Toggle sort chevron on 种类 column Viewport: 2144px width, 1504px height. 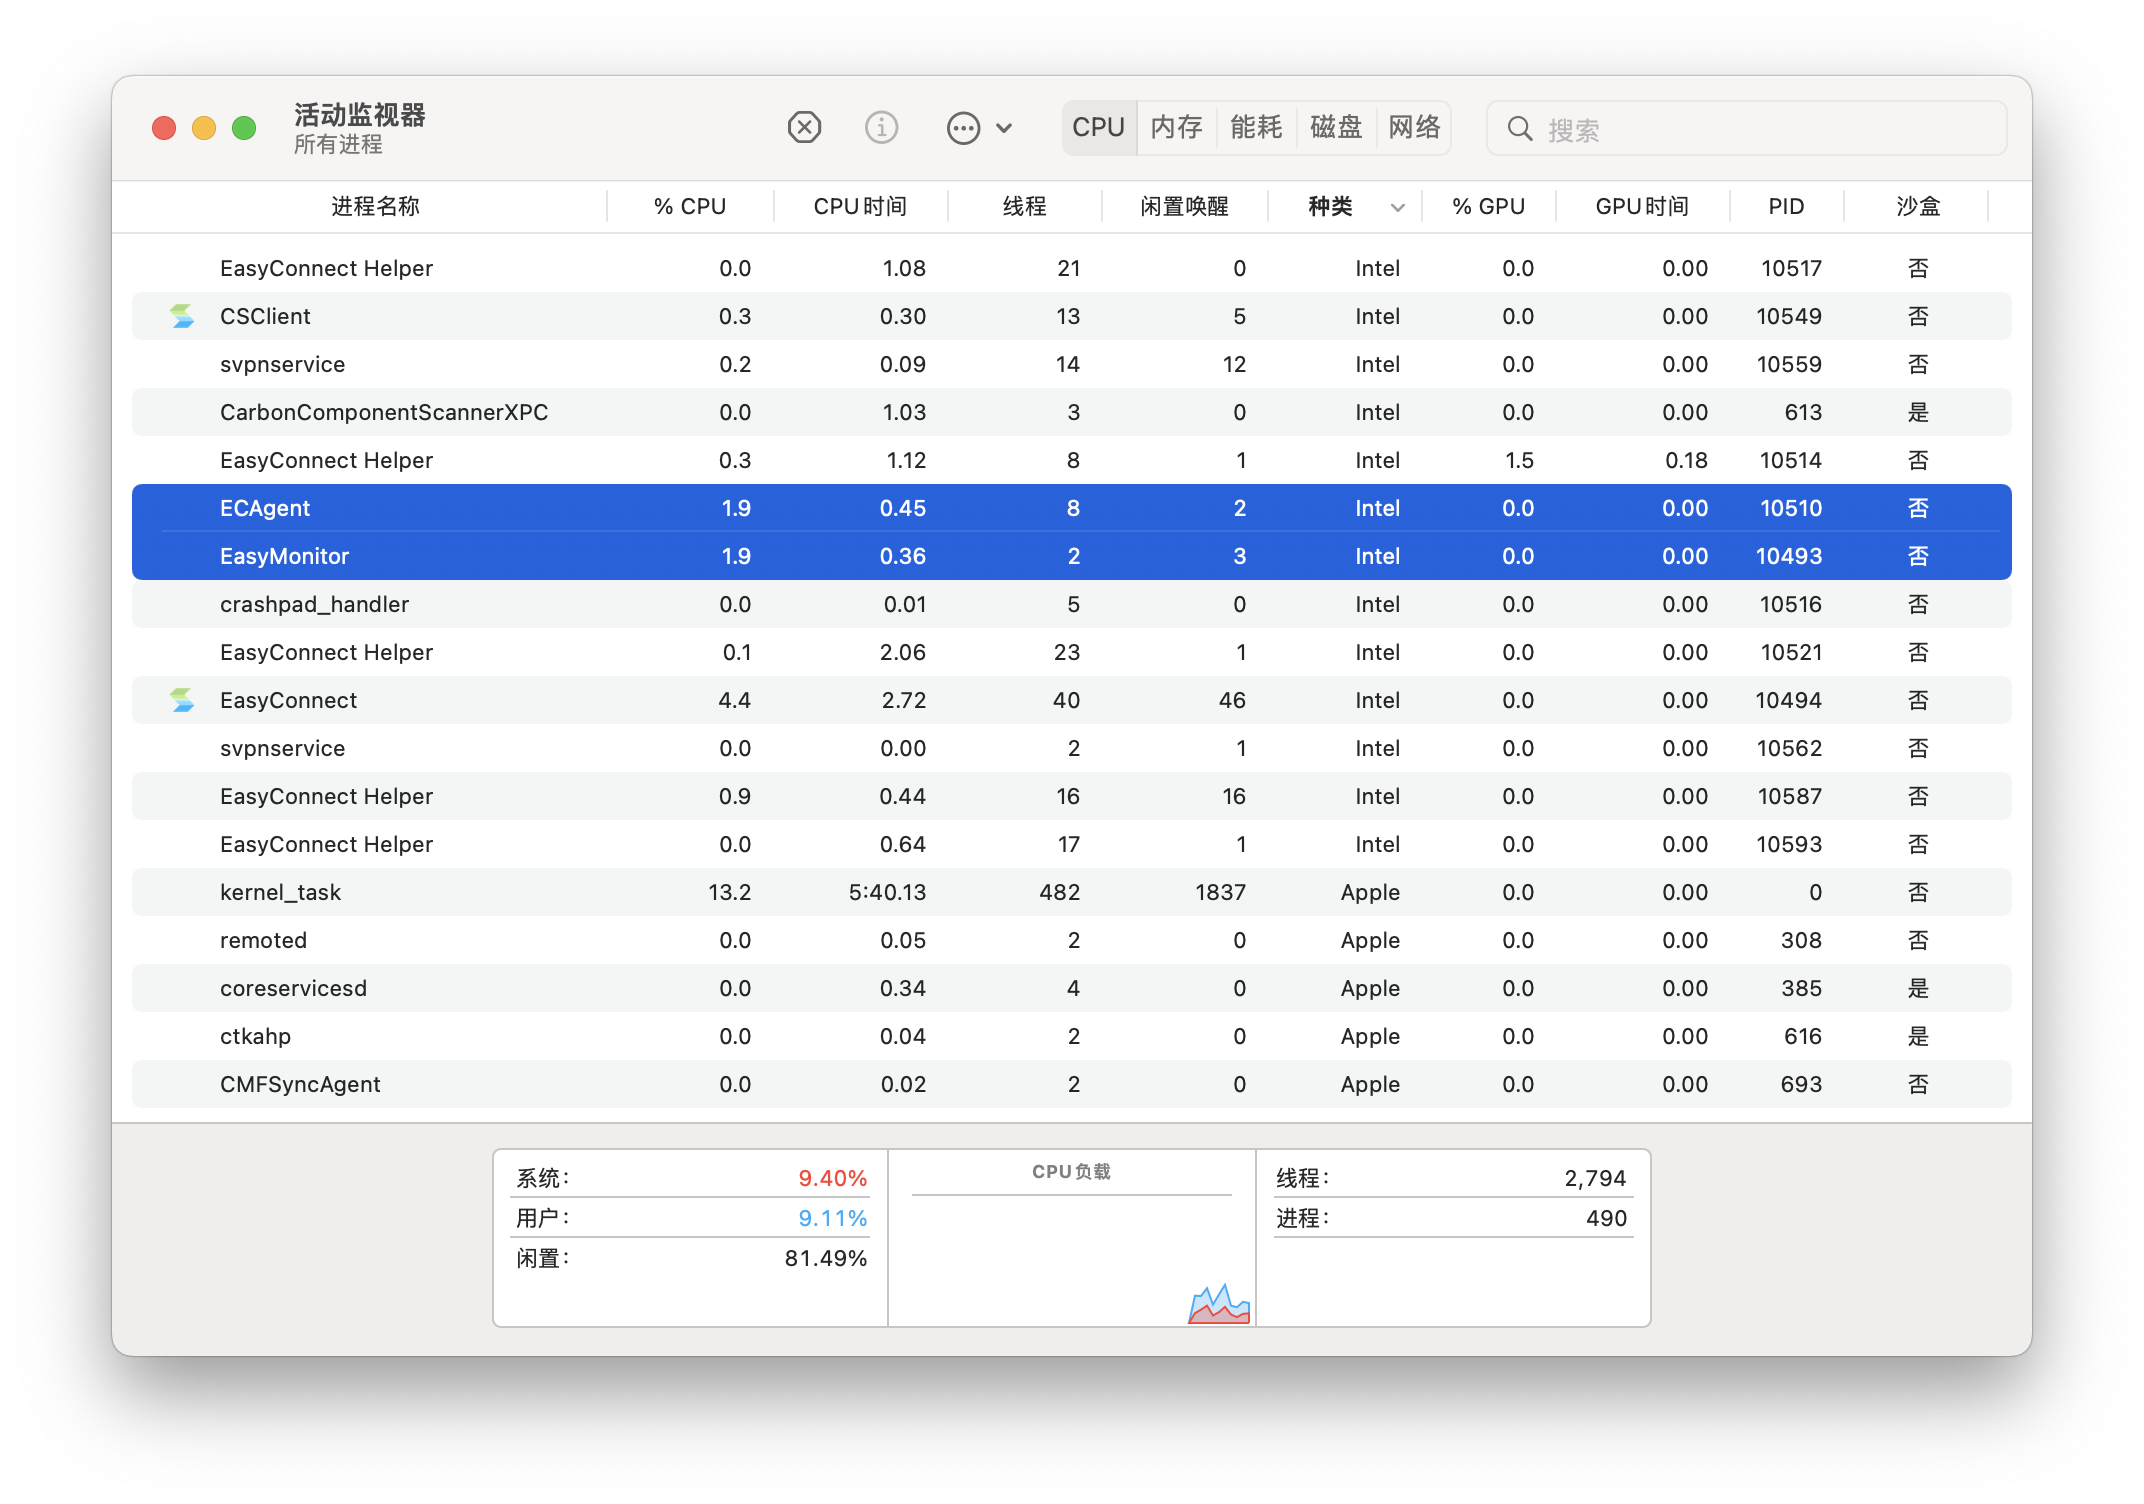[x=1398, y=207]
